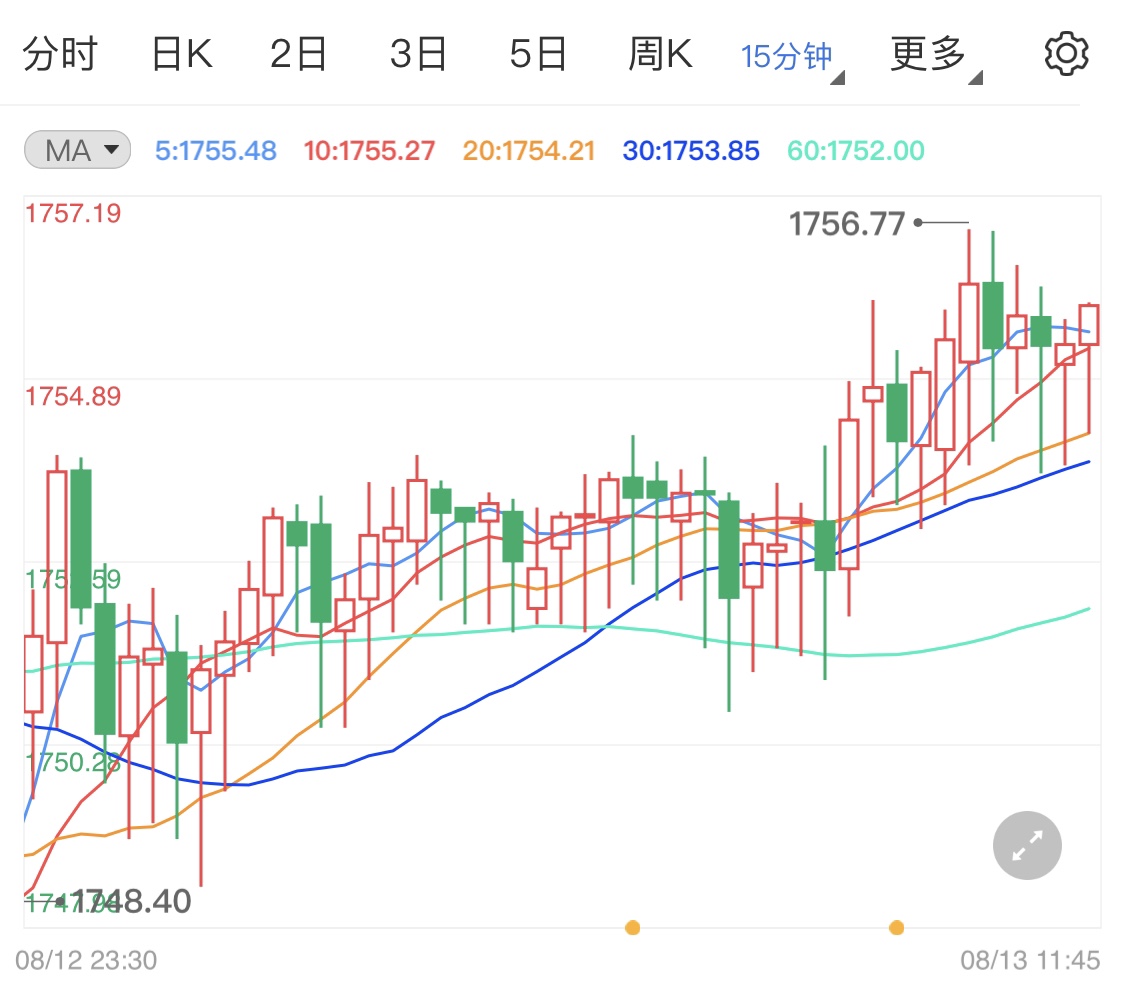
Task: Click the left orange timeline dot
Action: click(x=632, y=928)
